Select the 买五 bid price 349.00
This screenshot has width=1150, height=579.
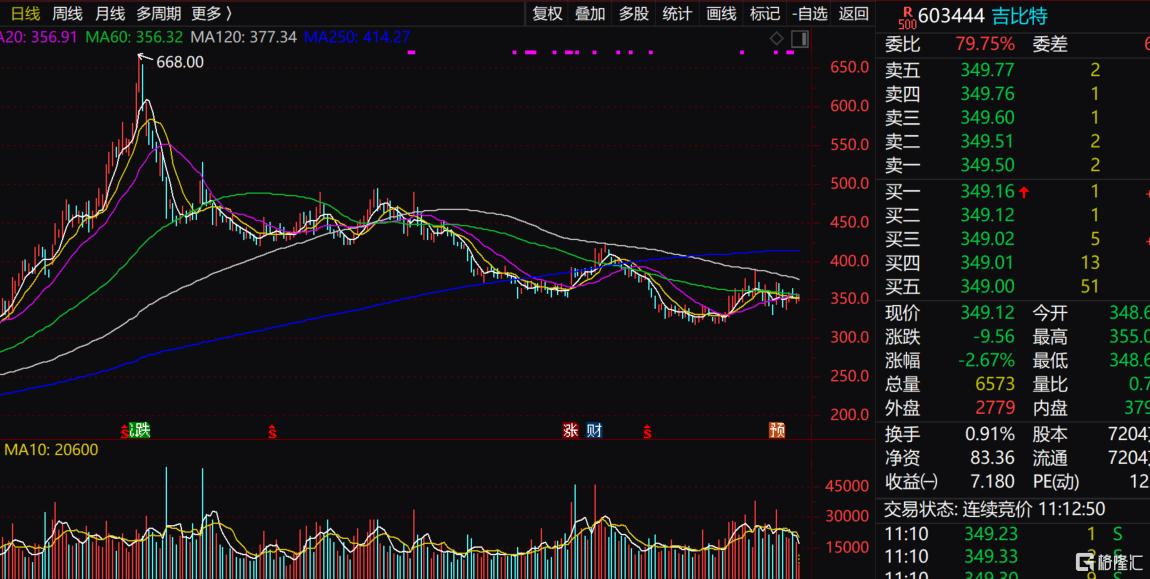pos(987,286)
